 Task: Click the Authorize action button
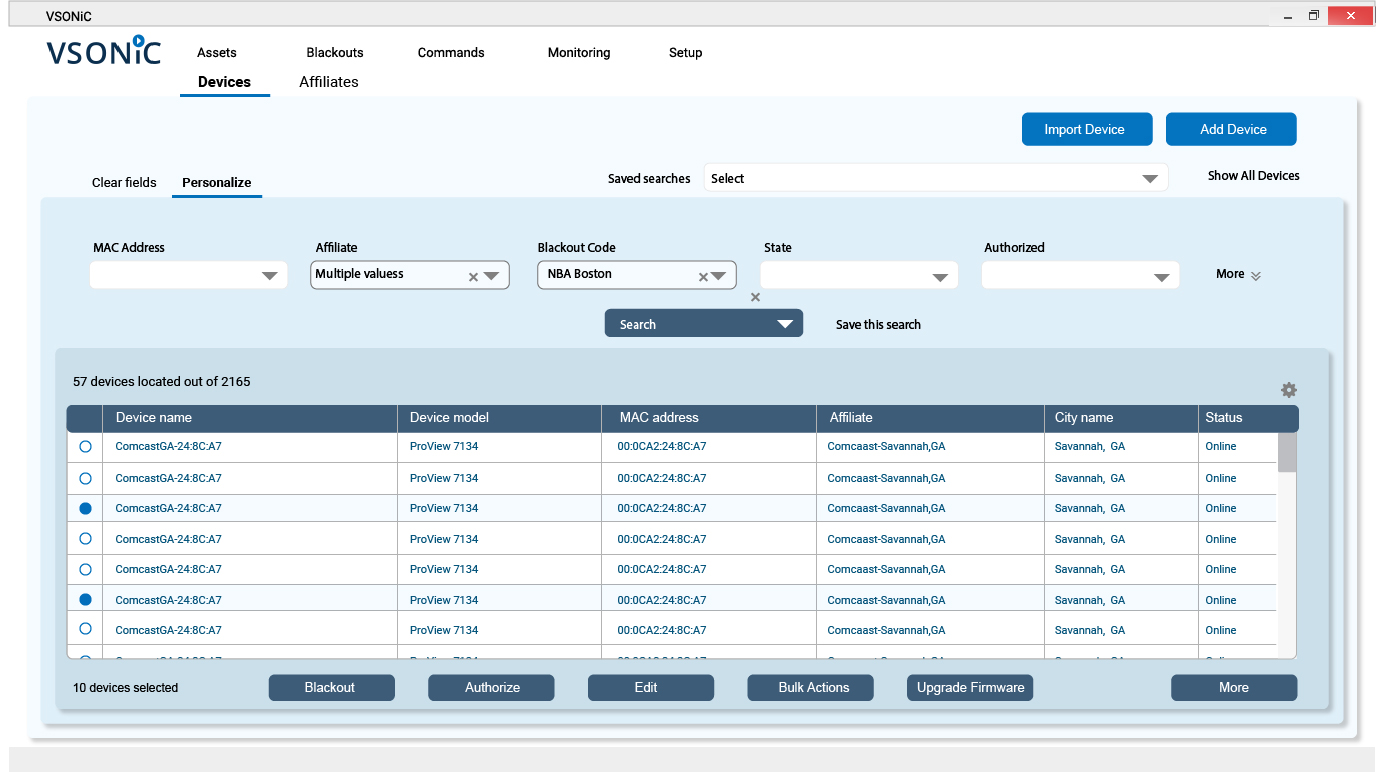point(491,688)
